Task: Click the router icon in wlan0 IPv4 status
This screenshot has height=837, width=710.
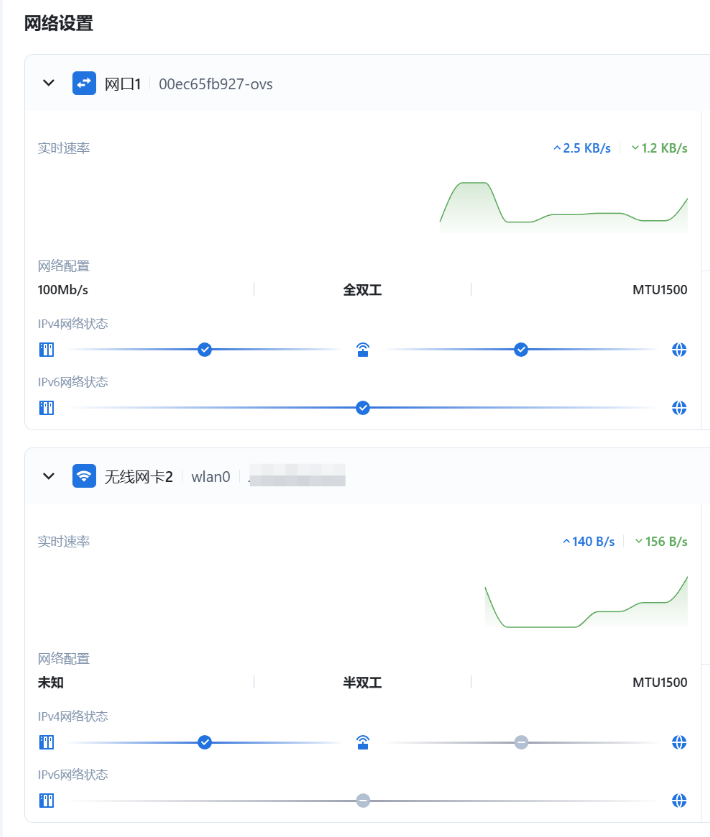Action: pyautogui.click(x=363, y=742)
